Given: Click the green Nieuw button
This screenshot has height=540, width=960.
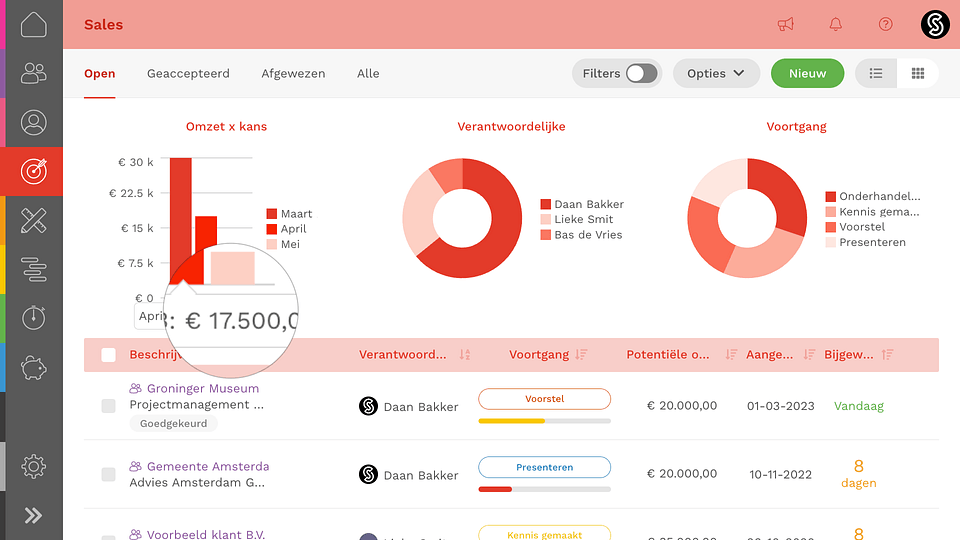Looking at the screenshot, I should coord(808,73).
